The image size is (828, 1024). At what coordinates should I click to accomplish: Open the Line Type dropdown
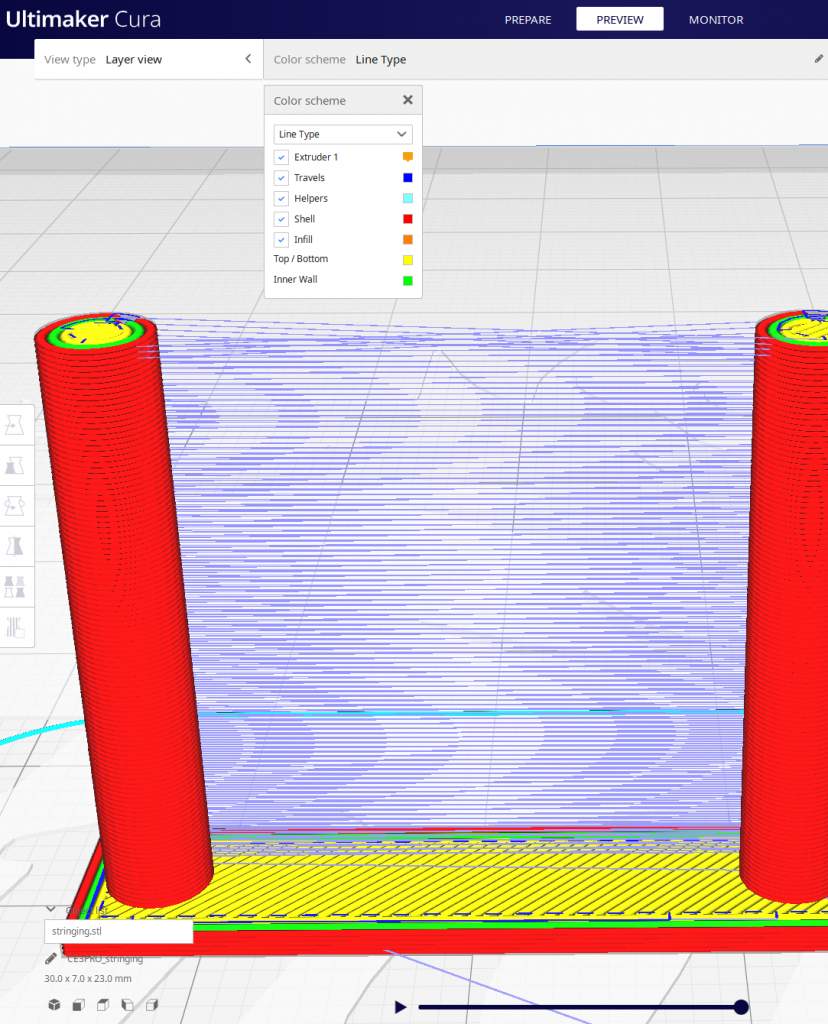(343, 134)
